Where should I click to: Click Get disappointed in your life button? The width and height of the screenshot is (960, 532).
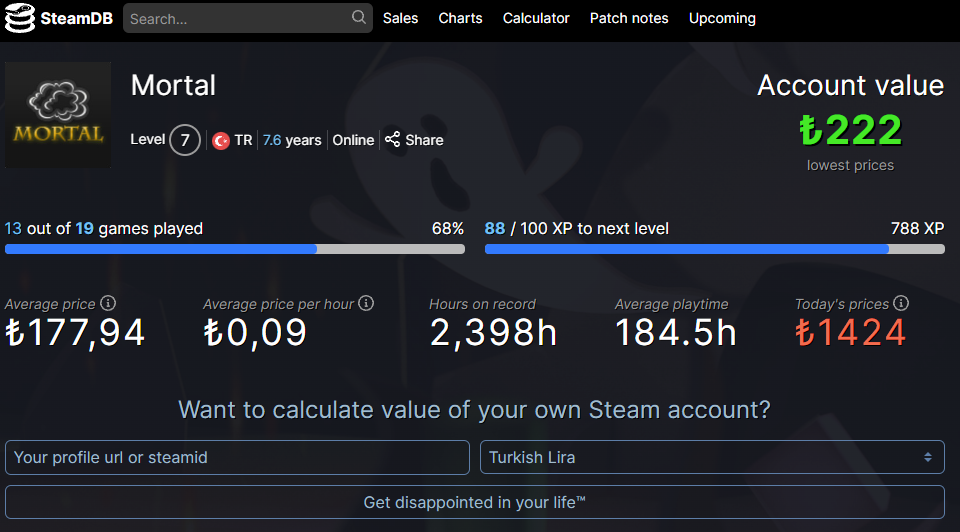click(474, 503)
